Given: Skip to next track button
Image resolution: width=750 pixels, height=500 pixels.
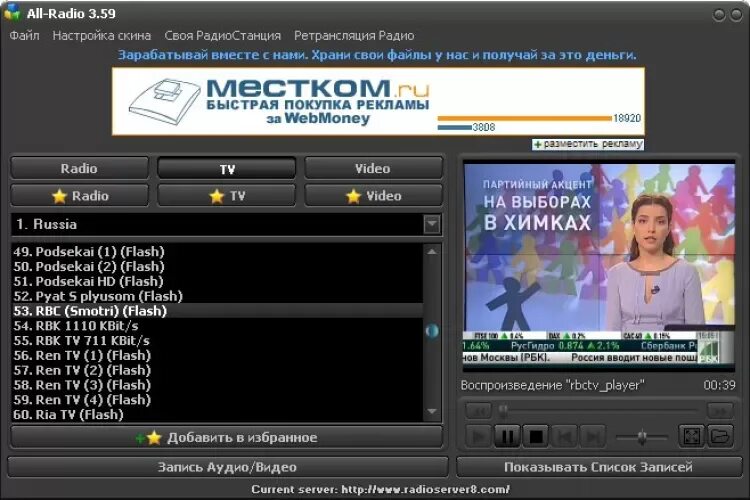Looking at the screenshot, I should 593,436.
